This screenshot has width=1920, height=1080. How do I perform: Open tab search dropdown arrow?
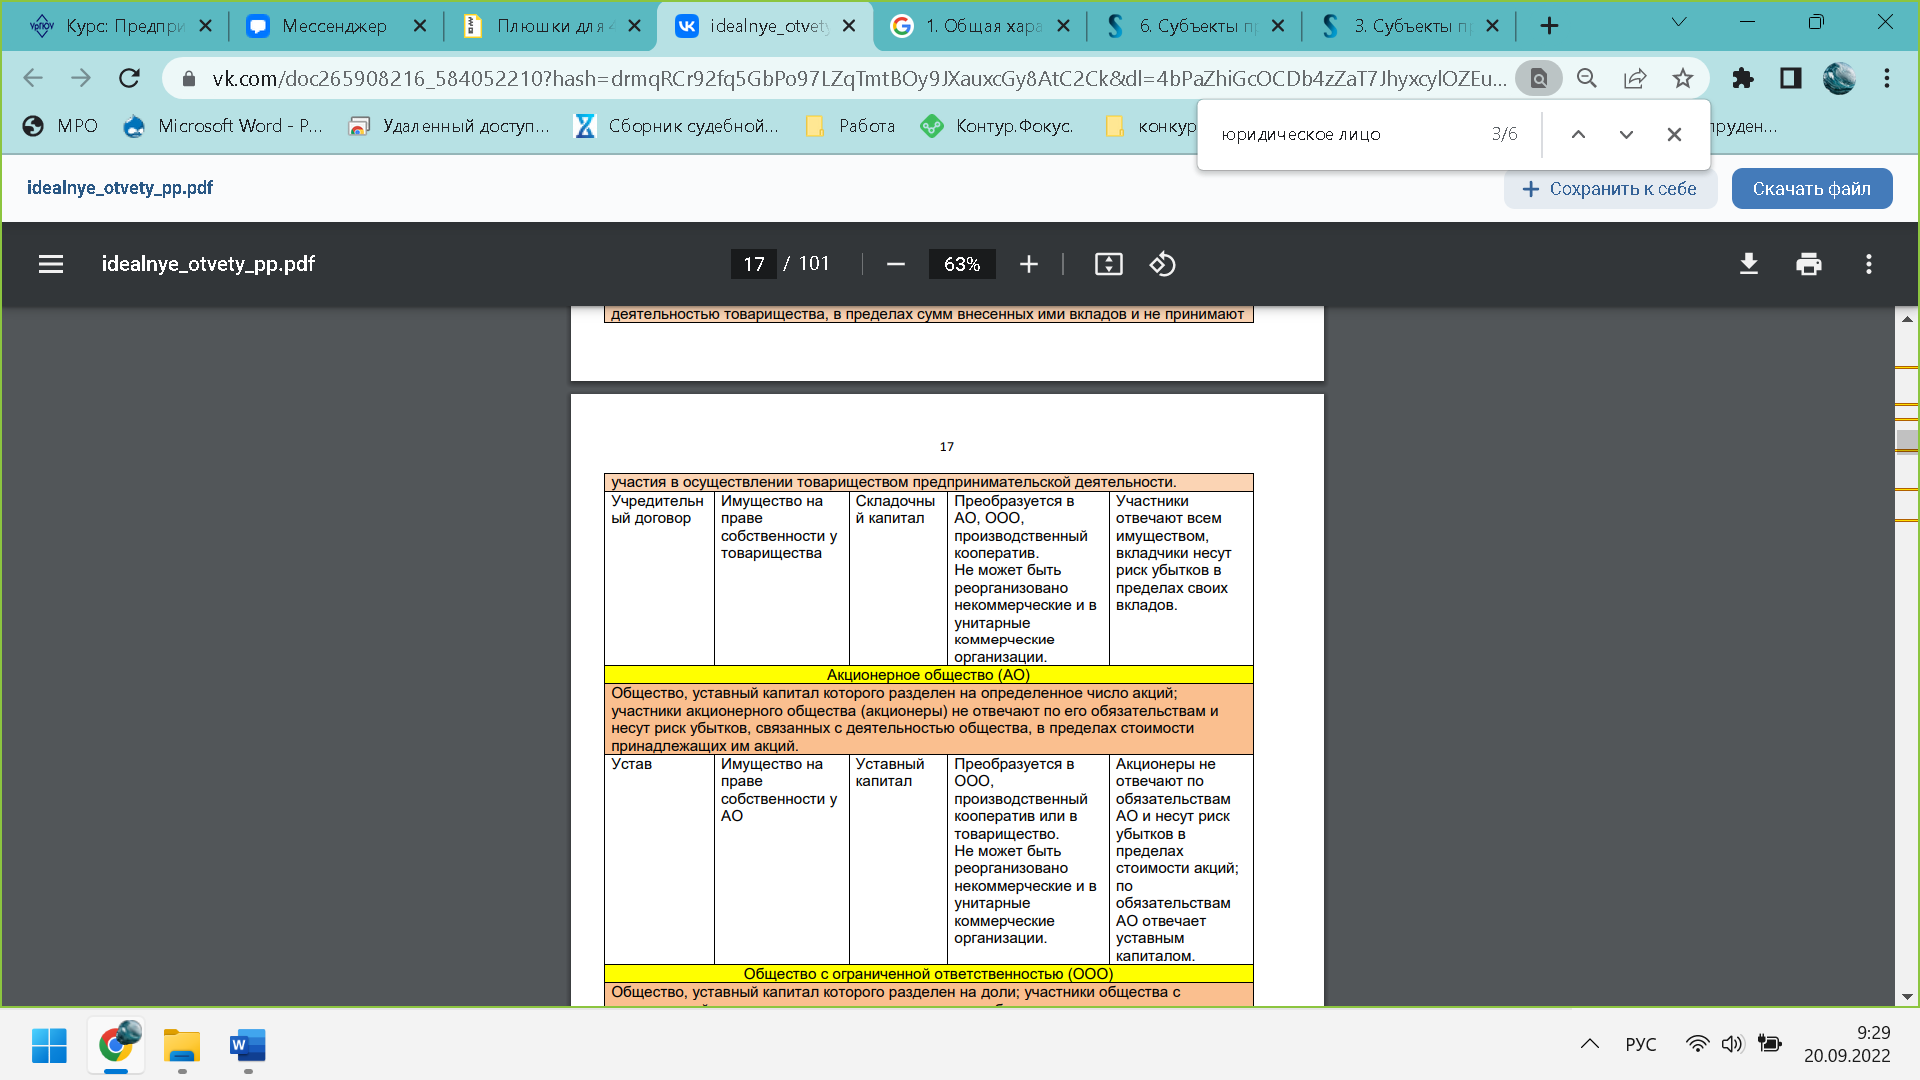(1679, 22)
